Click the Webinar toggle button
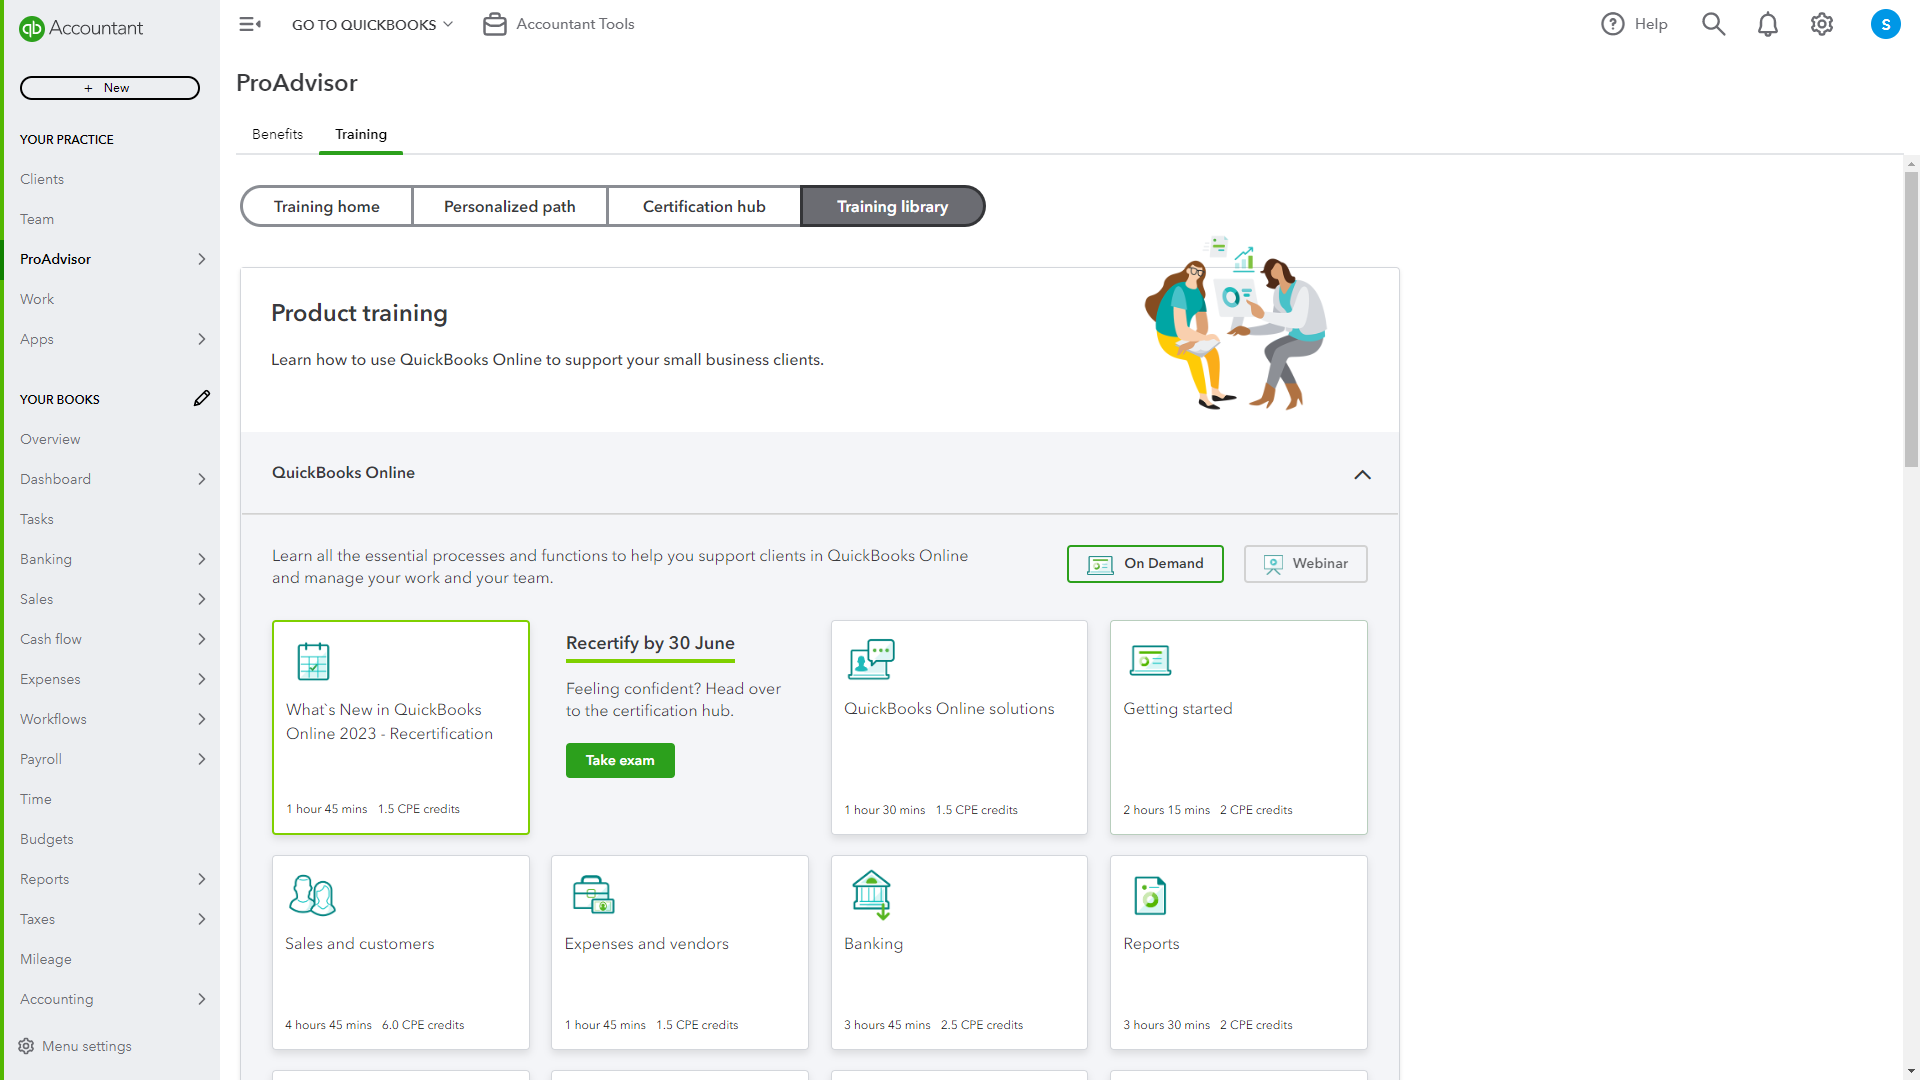The height and width of the screenshot is (1080, 1920). [x=1304, y=563]
